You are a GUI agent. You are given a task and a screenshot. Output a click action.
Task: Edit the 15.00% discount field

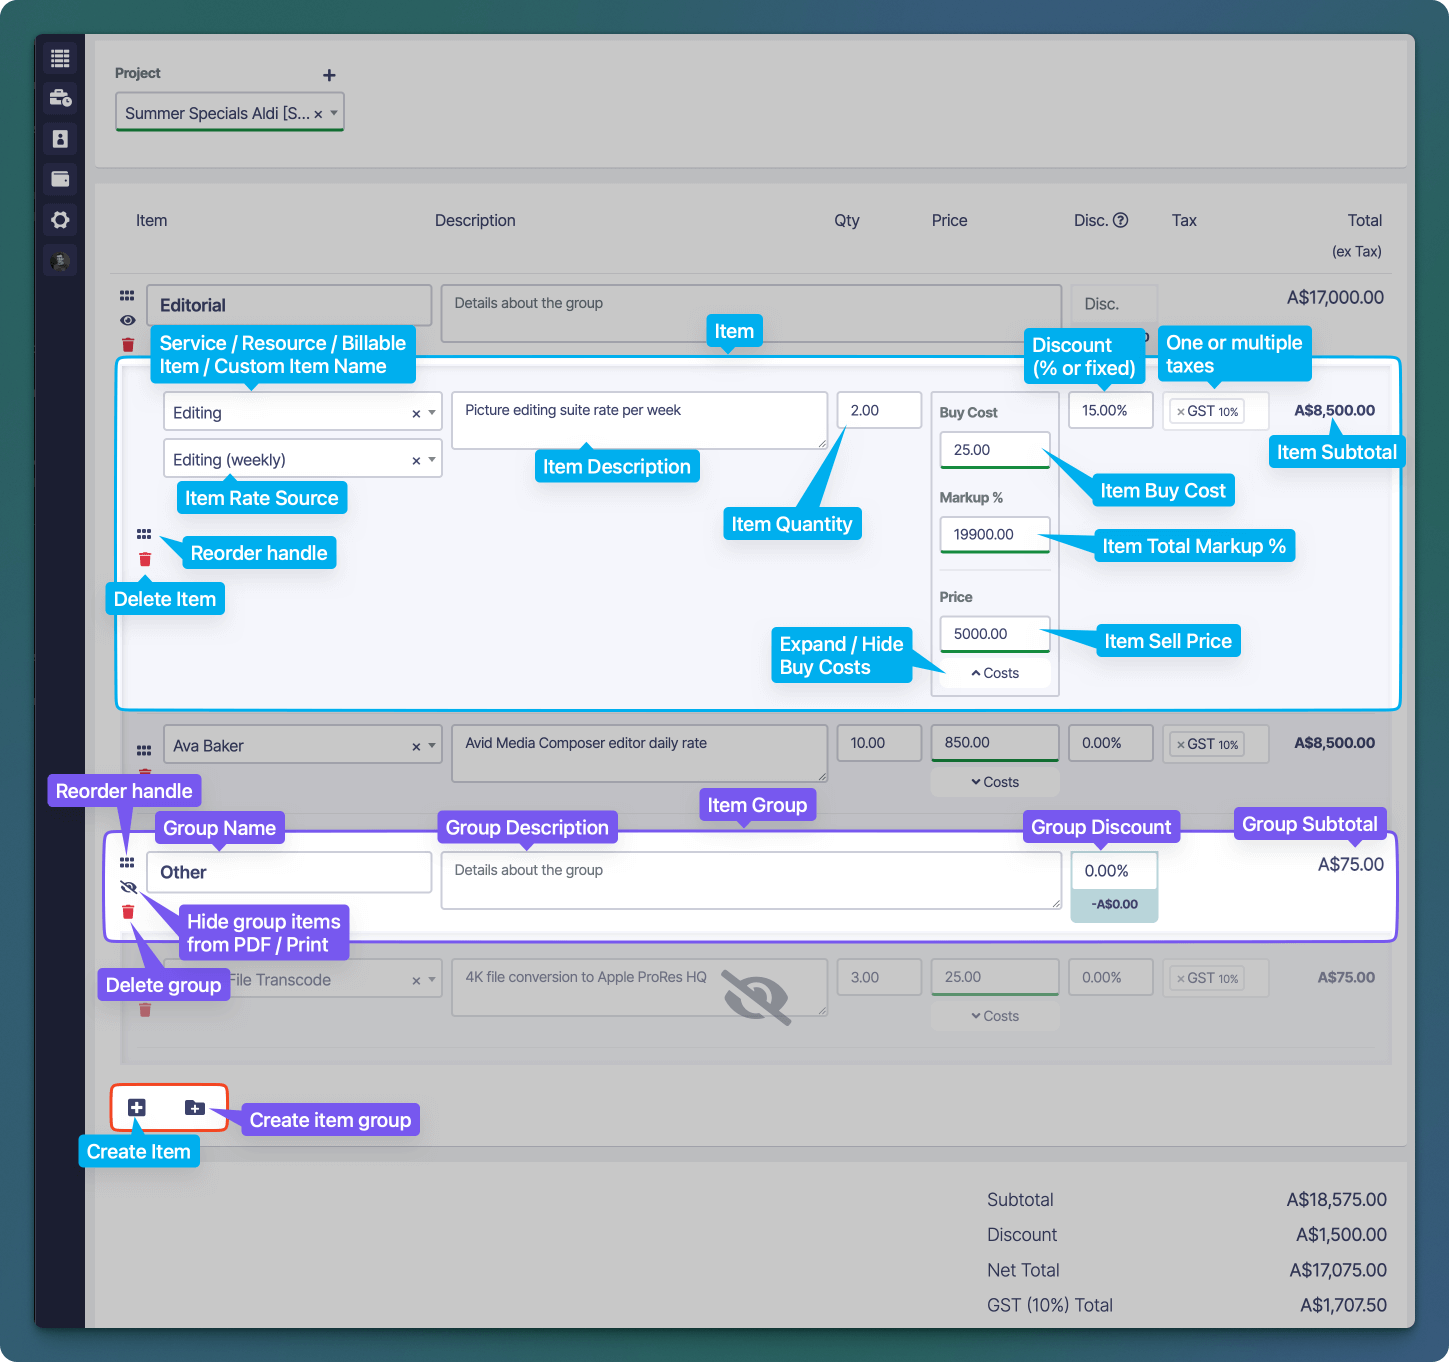tap(1111, 410)
